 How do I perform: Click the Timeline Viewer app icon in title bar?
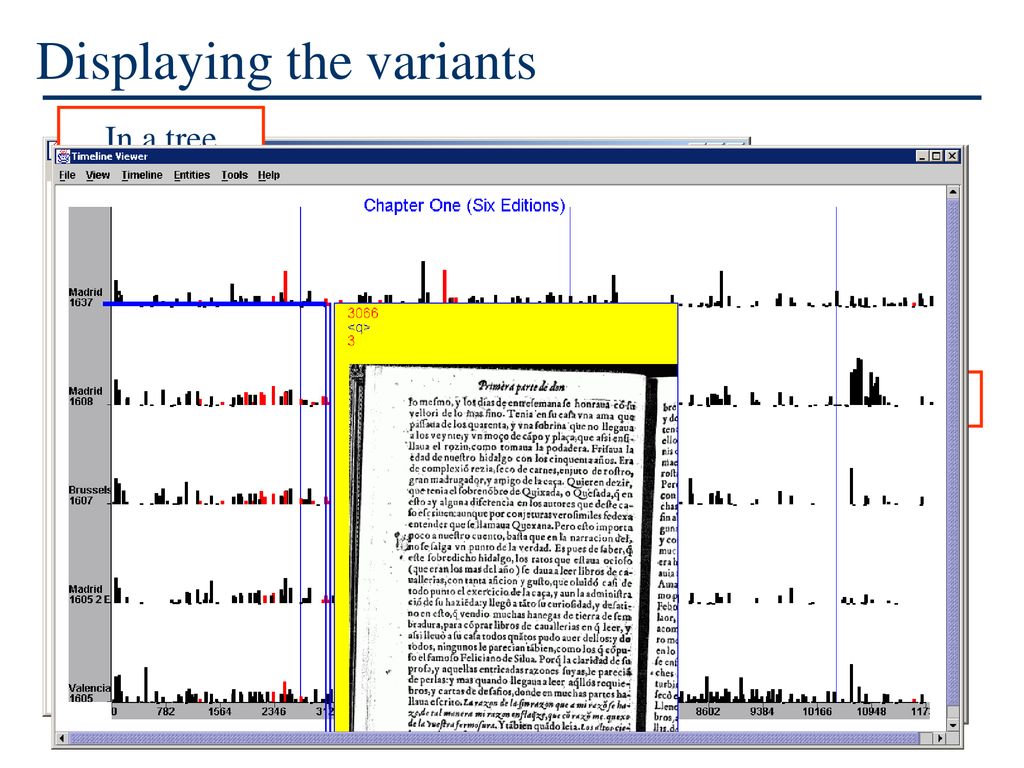63,156
